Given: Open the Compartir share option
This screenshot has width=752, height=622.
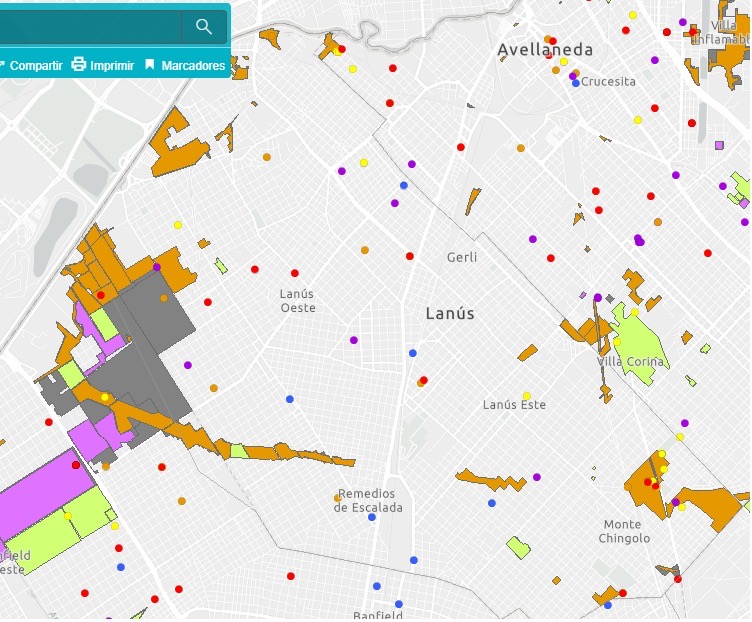Looking at the screenshot, I should (35, 65).
